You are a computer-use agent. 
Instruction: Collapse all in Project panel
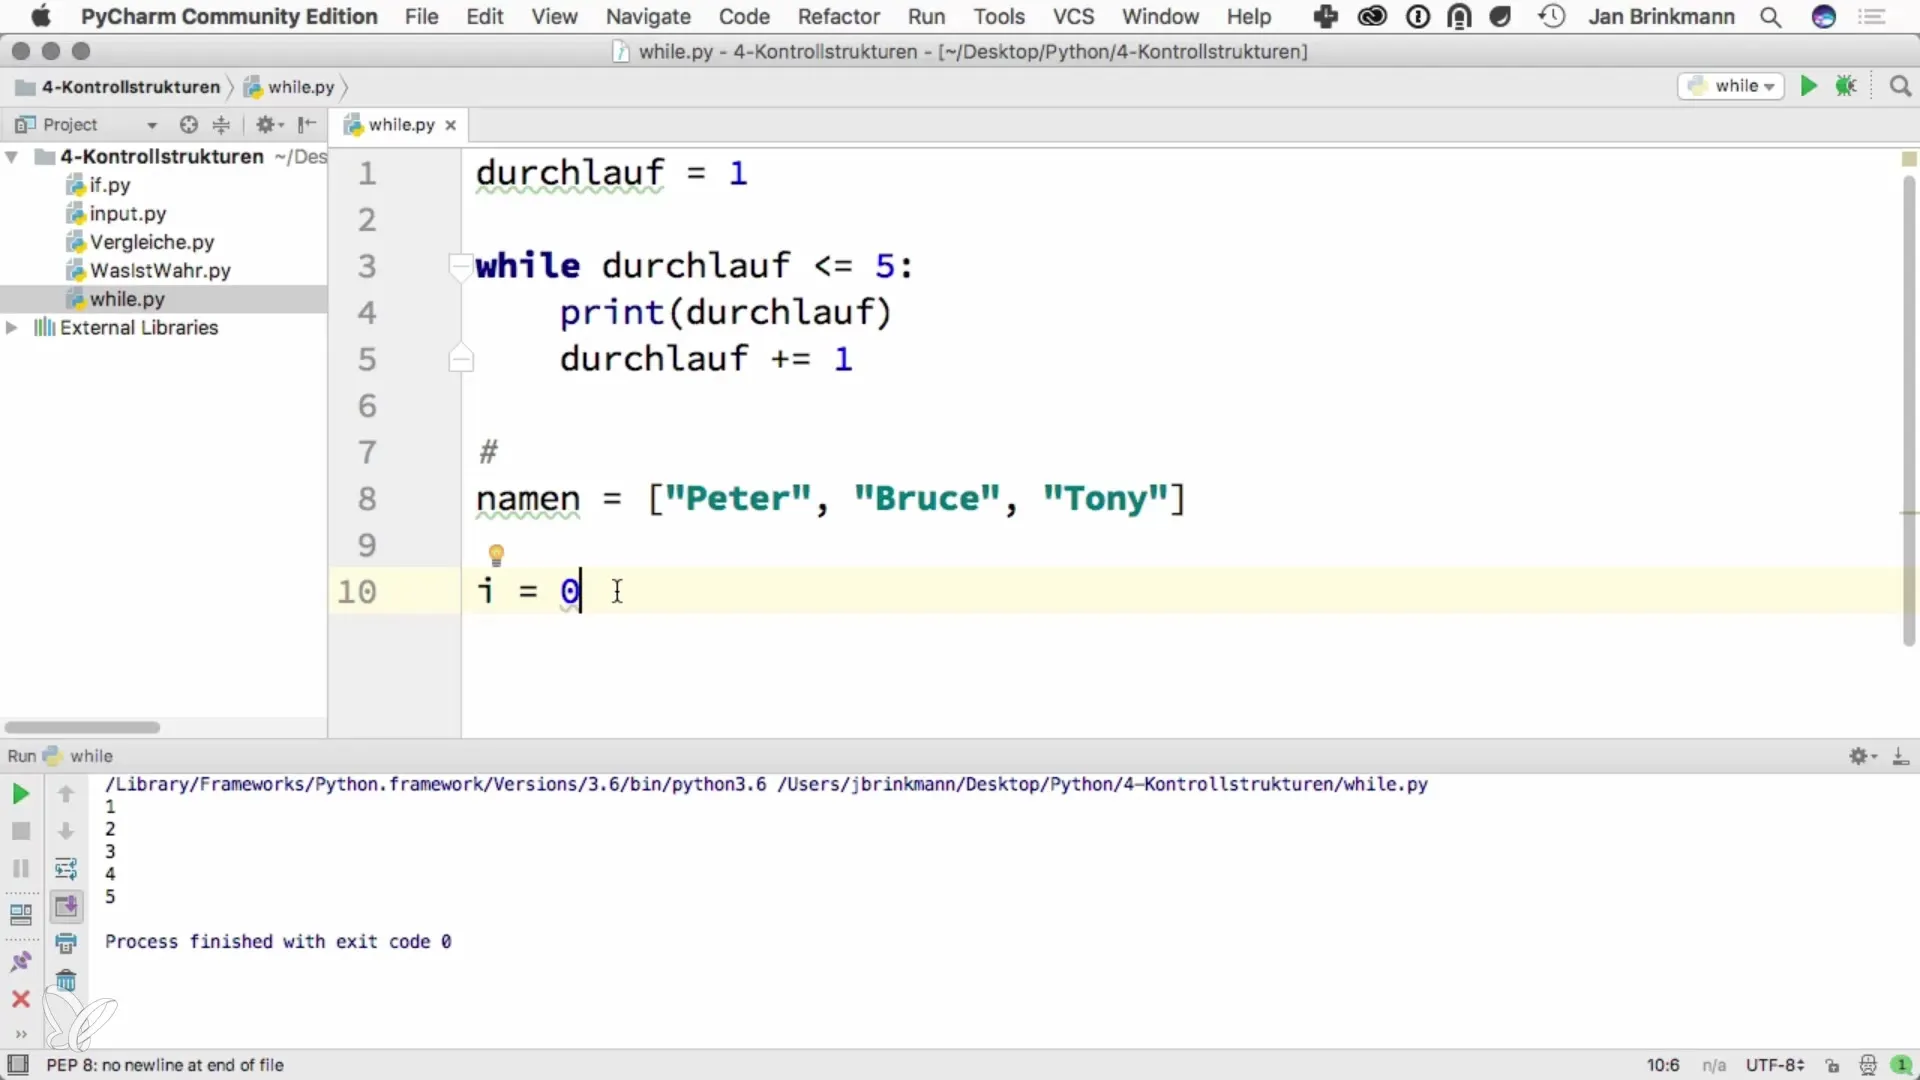221,124
